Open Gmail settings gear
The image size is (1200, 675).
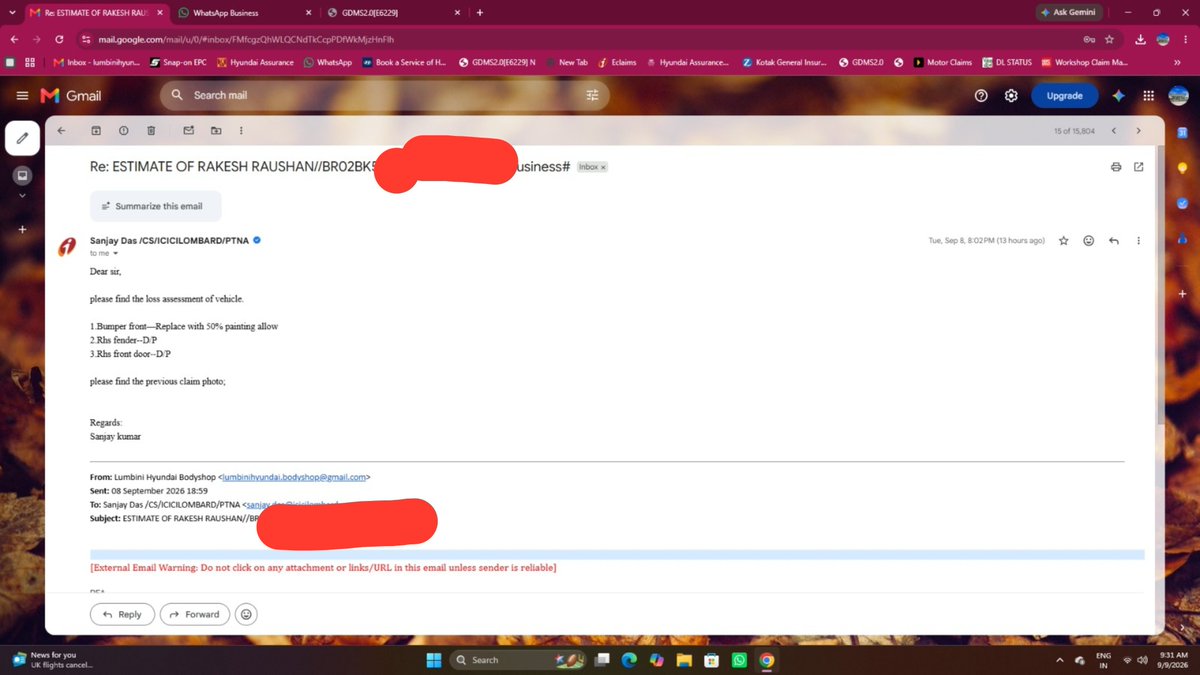[x=1011, y=95]
